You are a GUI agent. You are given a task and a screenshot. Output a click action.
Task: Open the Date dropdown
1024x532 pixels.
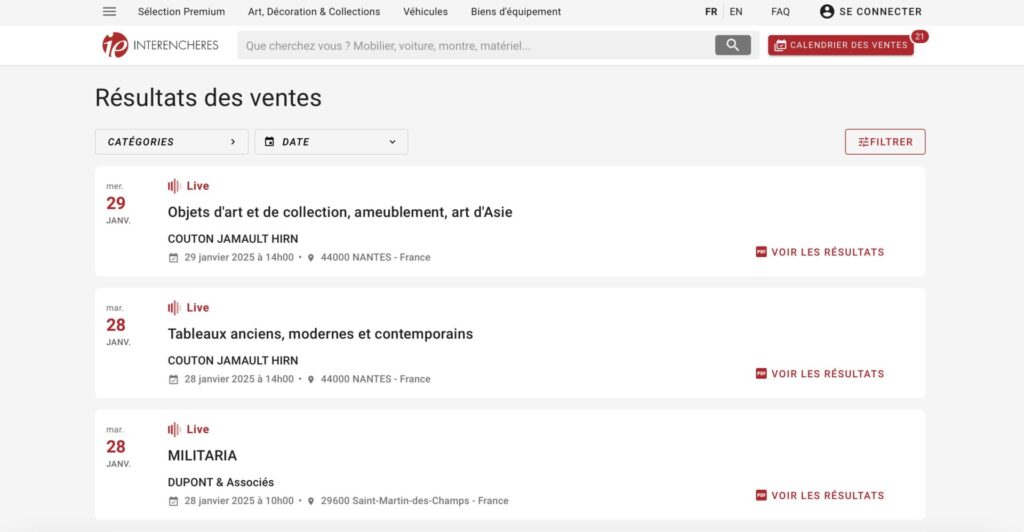coord(331,142)
